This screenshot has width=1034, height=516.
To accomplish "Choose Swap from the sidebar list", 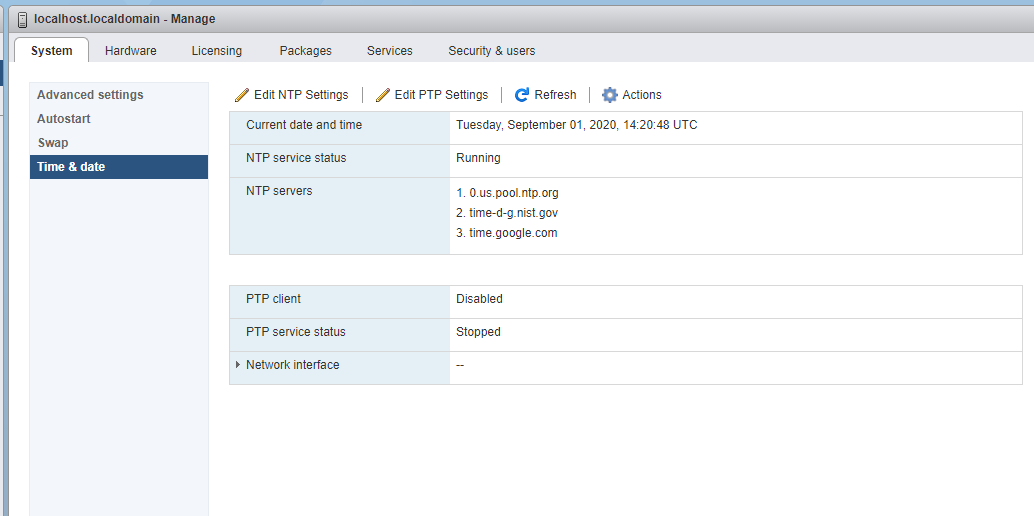I will coord(53,143).
